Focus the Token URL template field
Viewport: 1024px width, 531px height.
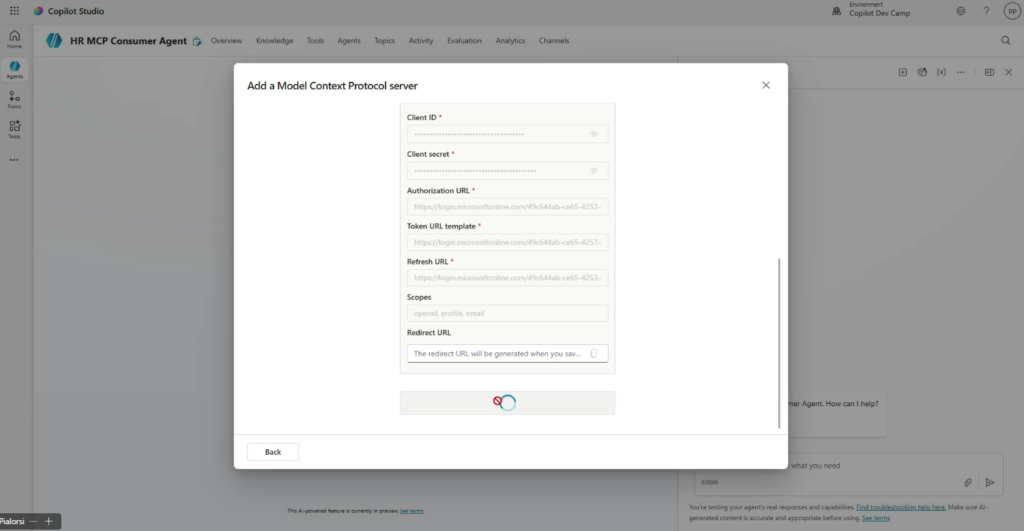click(507, 242)
